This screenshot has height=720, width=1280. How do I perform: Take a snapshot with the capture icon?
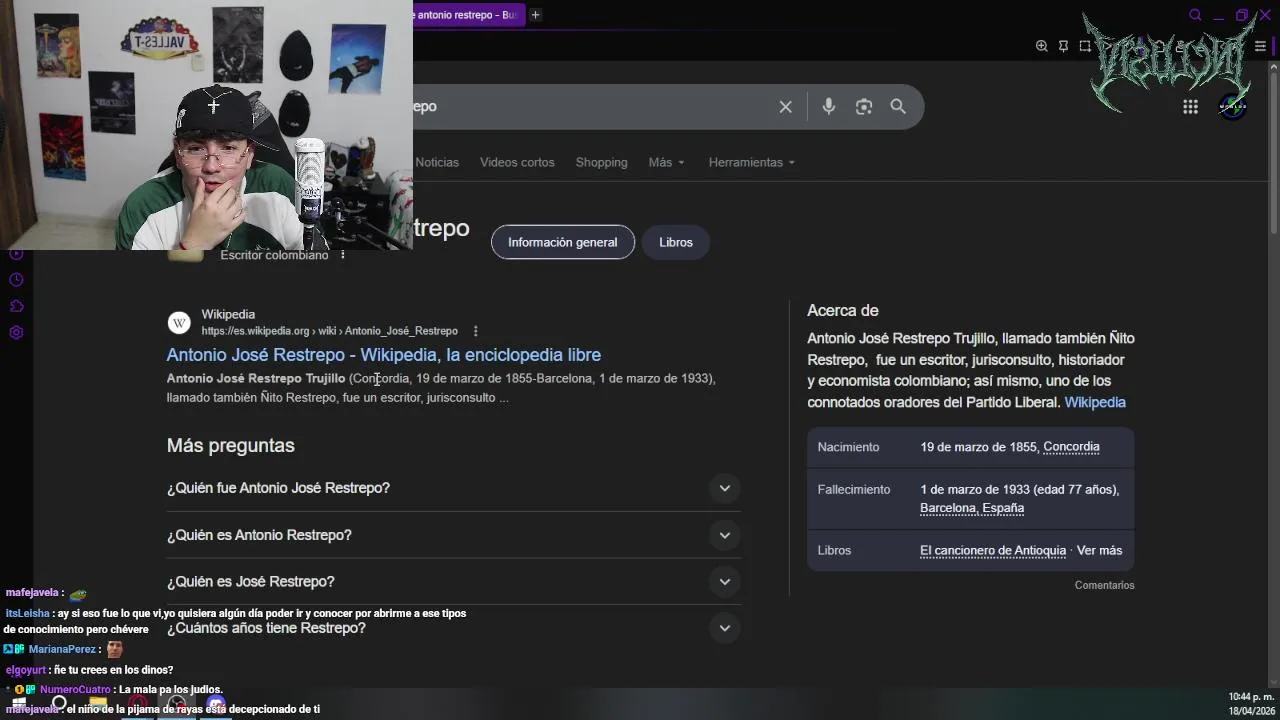(1085, 46)
